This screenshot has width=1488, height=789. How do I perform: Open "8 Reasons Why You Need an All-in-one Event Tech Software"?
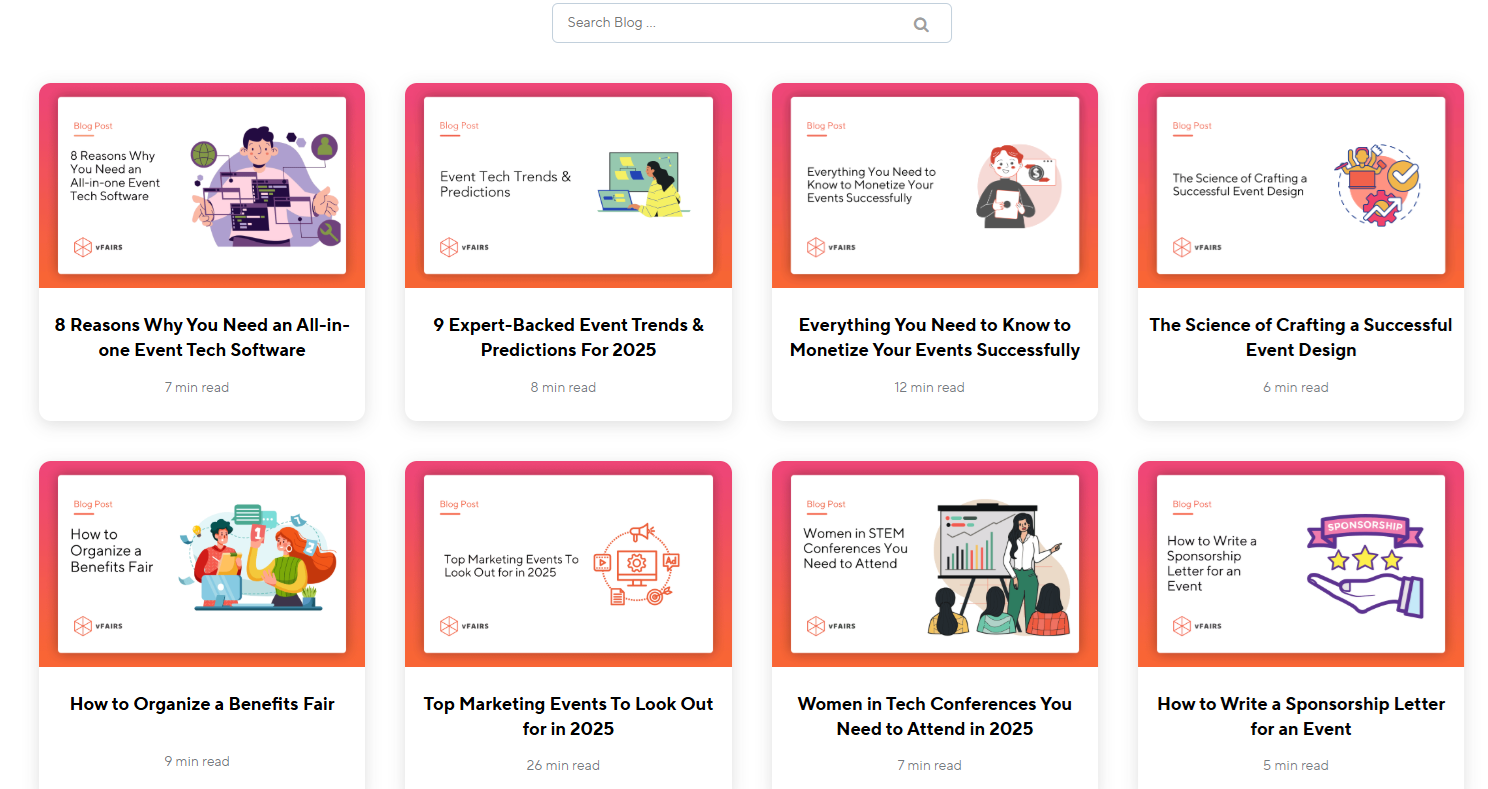coord(202,337)
